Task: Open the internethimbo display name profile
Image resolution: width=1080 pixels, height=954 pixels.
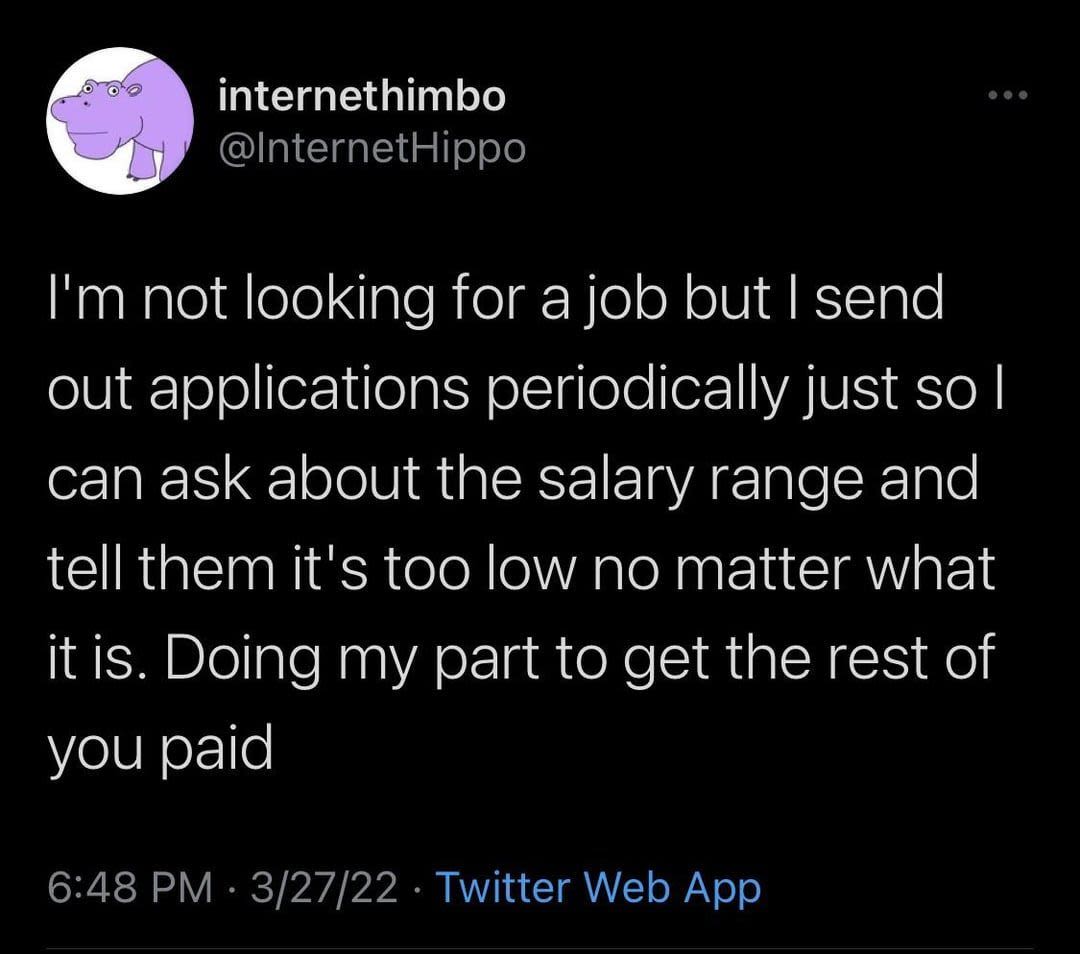Action: [362, 97]
